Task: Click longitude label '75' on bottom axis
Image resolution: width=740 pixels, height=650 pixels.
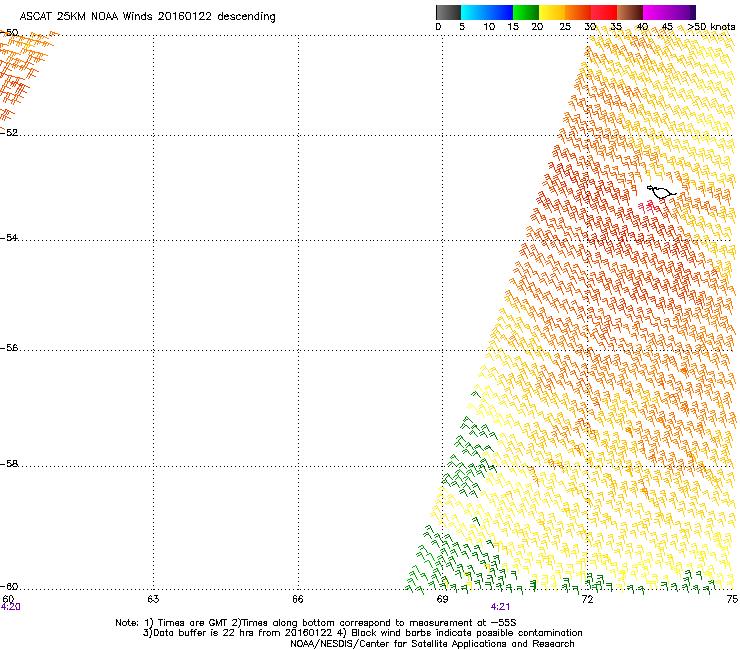Action: (732, 599)
